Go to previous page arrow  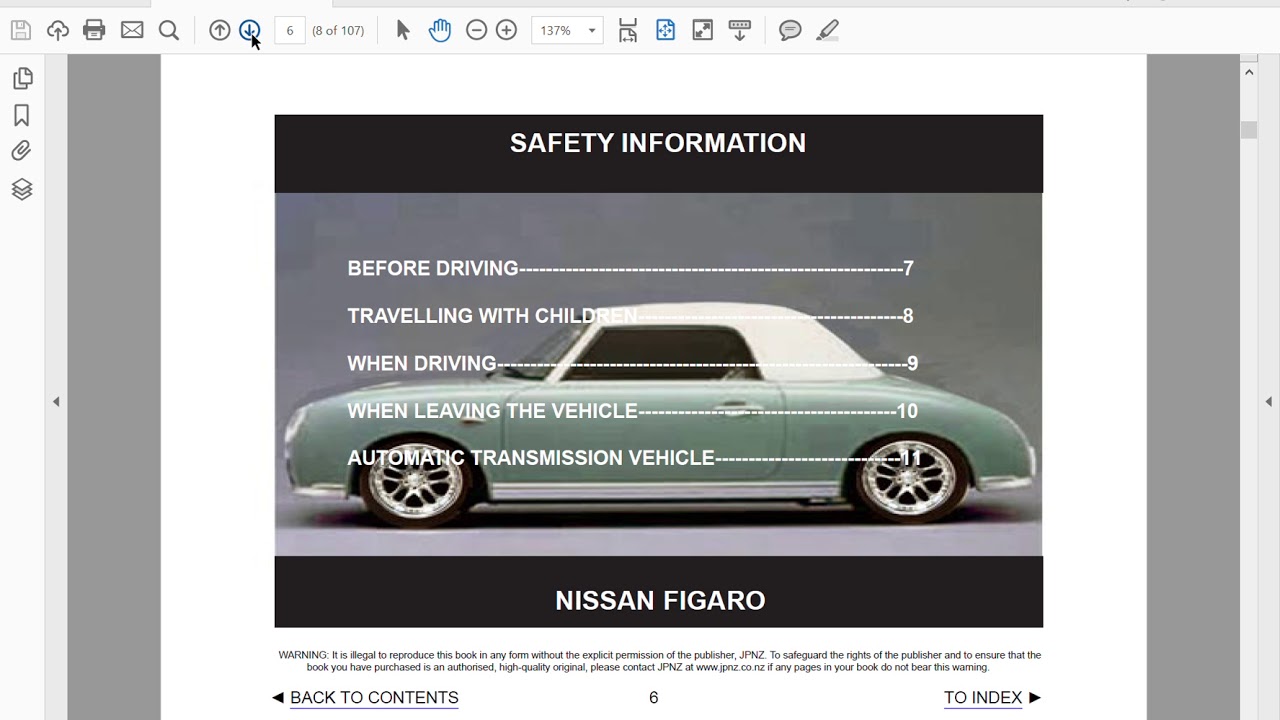pyautogui.click(x=220, y=30)
